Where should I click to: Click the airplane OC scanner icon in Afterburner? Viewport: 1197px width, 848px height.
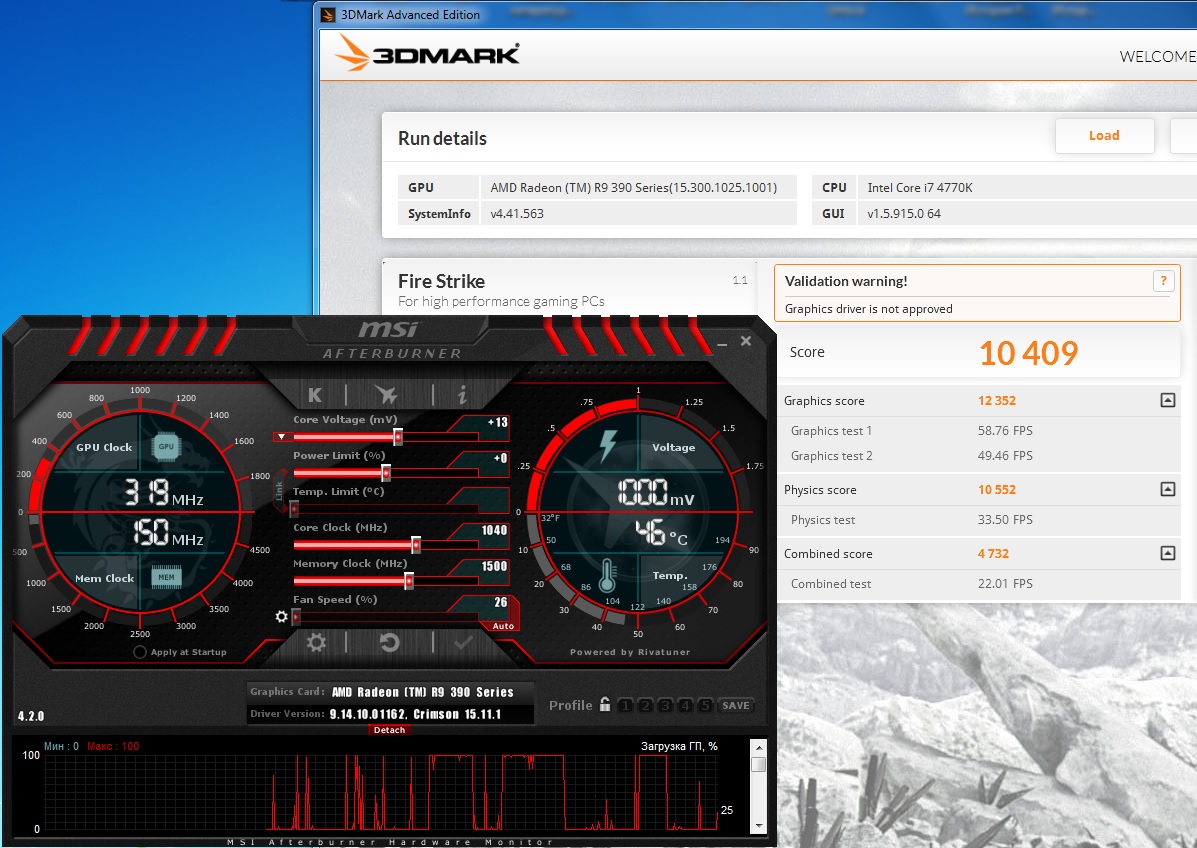(x=386, y=395)
